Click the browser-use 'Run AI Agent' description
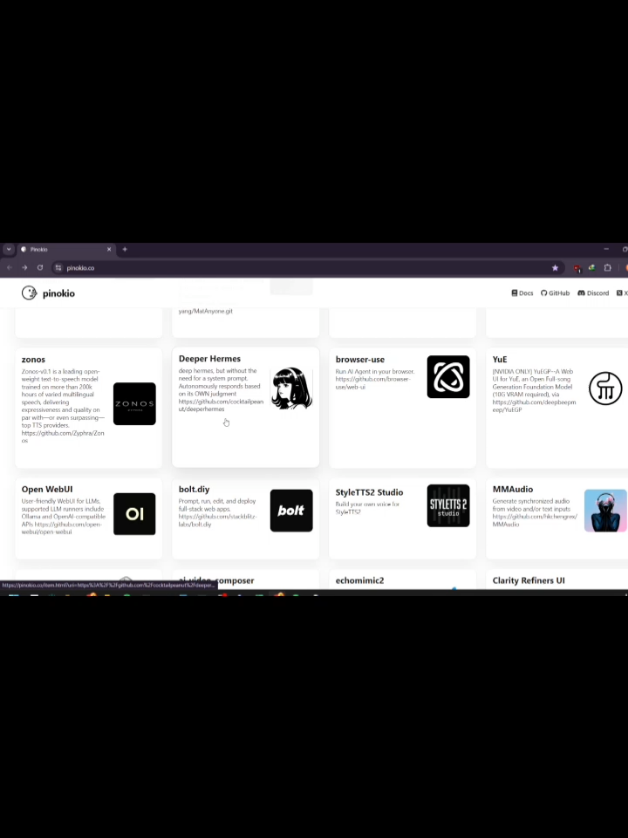 (375, 379)
